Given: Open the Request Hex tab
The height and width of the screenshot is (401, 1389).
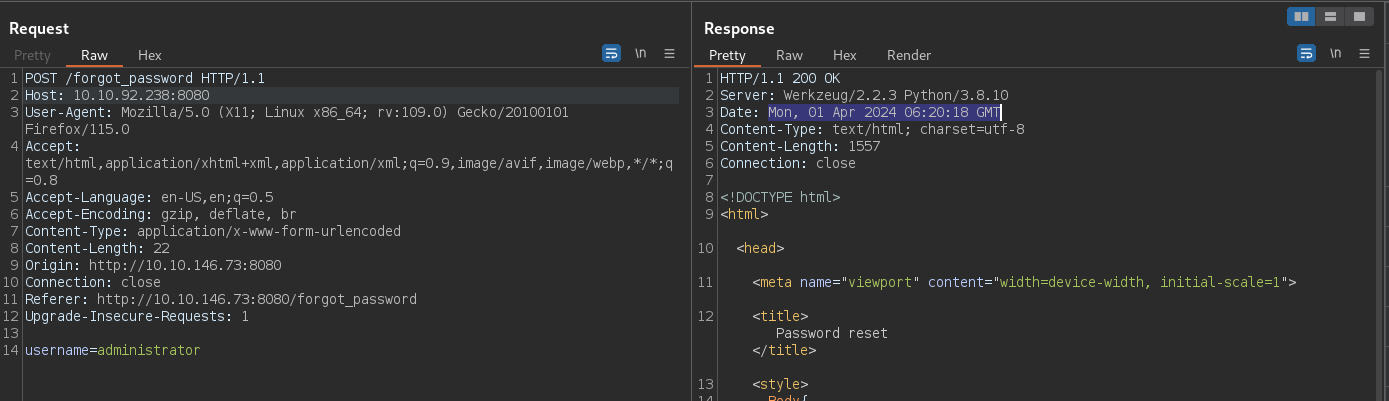Looking at the screenshot, I should pyautogui.click(x=150, y=55).
